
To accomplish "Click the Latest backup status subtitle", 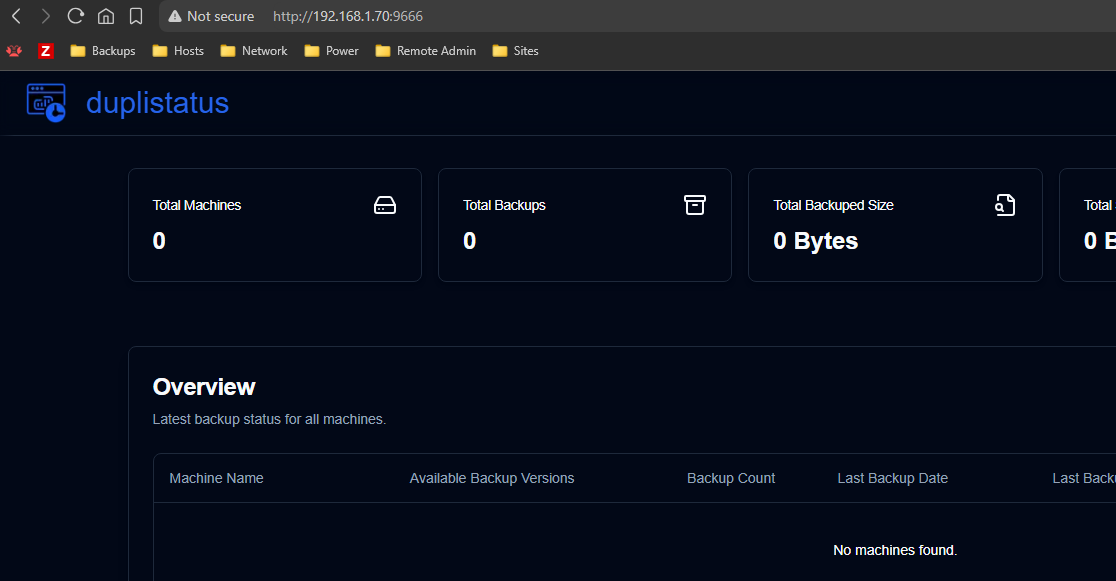I will [x=269, y=419].
